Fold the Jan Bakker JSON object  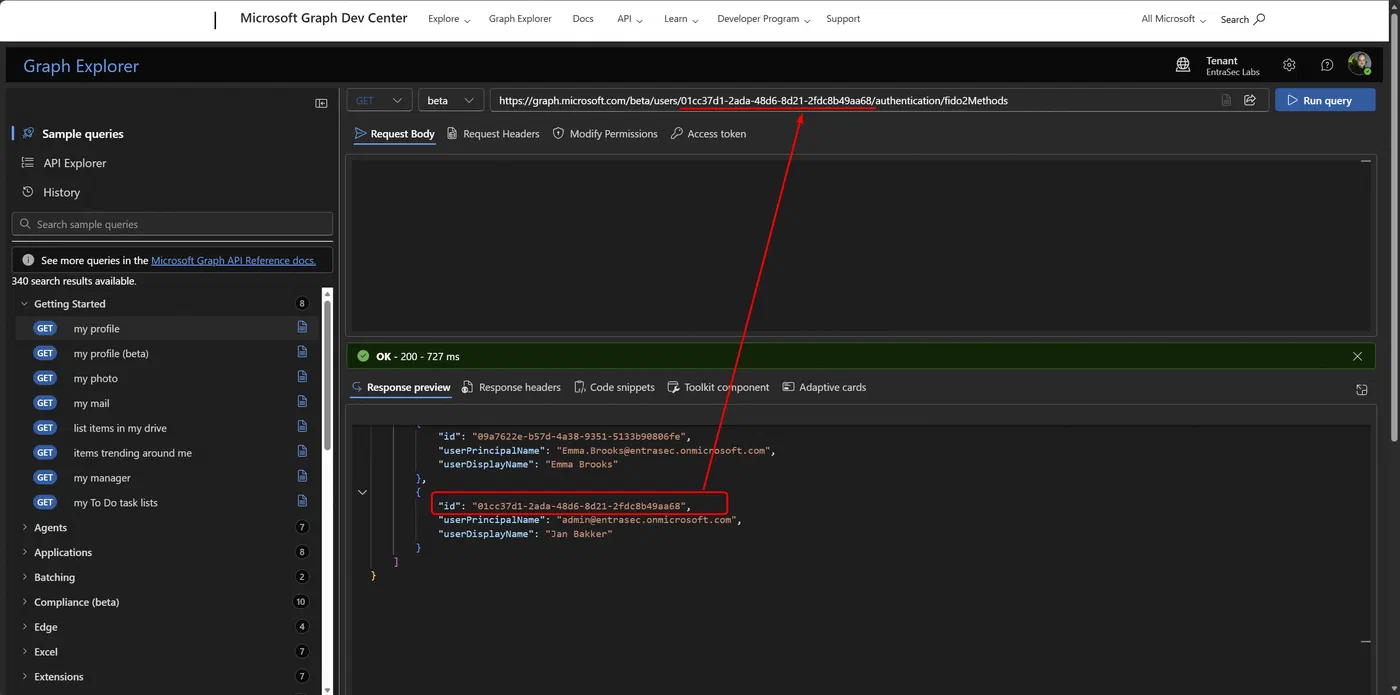(362, 492)
